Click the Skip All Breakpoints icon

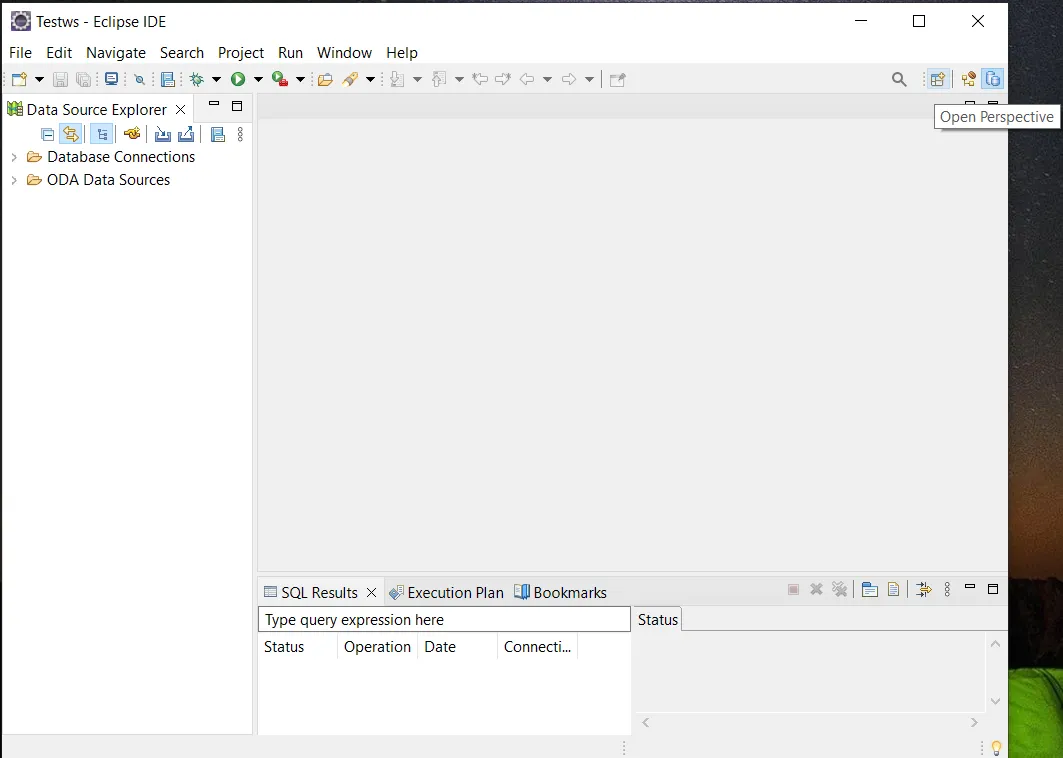tap(140, 79)
